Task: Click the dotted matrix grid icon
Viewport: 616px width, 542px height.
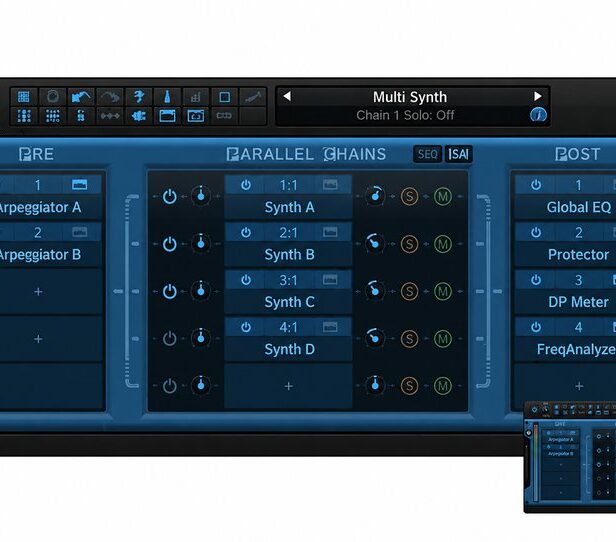Action: click(53, 116)
